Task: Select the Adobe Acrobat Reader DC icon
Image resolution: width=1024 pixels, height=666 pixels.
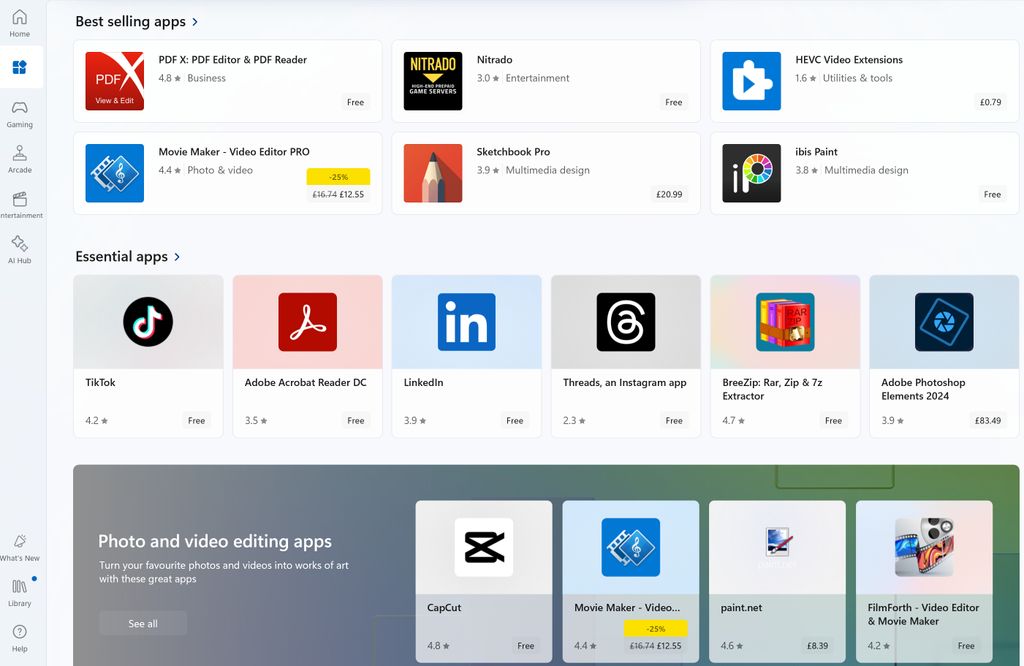Action: pos(307,322)
